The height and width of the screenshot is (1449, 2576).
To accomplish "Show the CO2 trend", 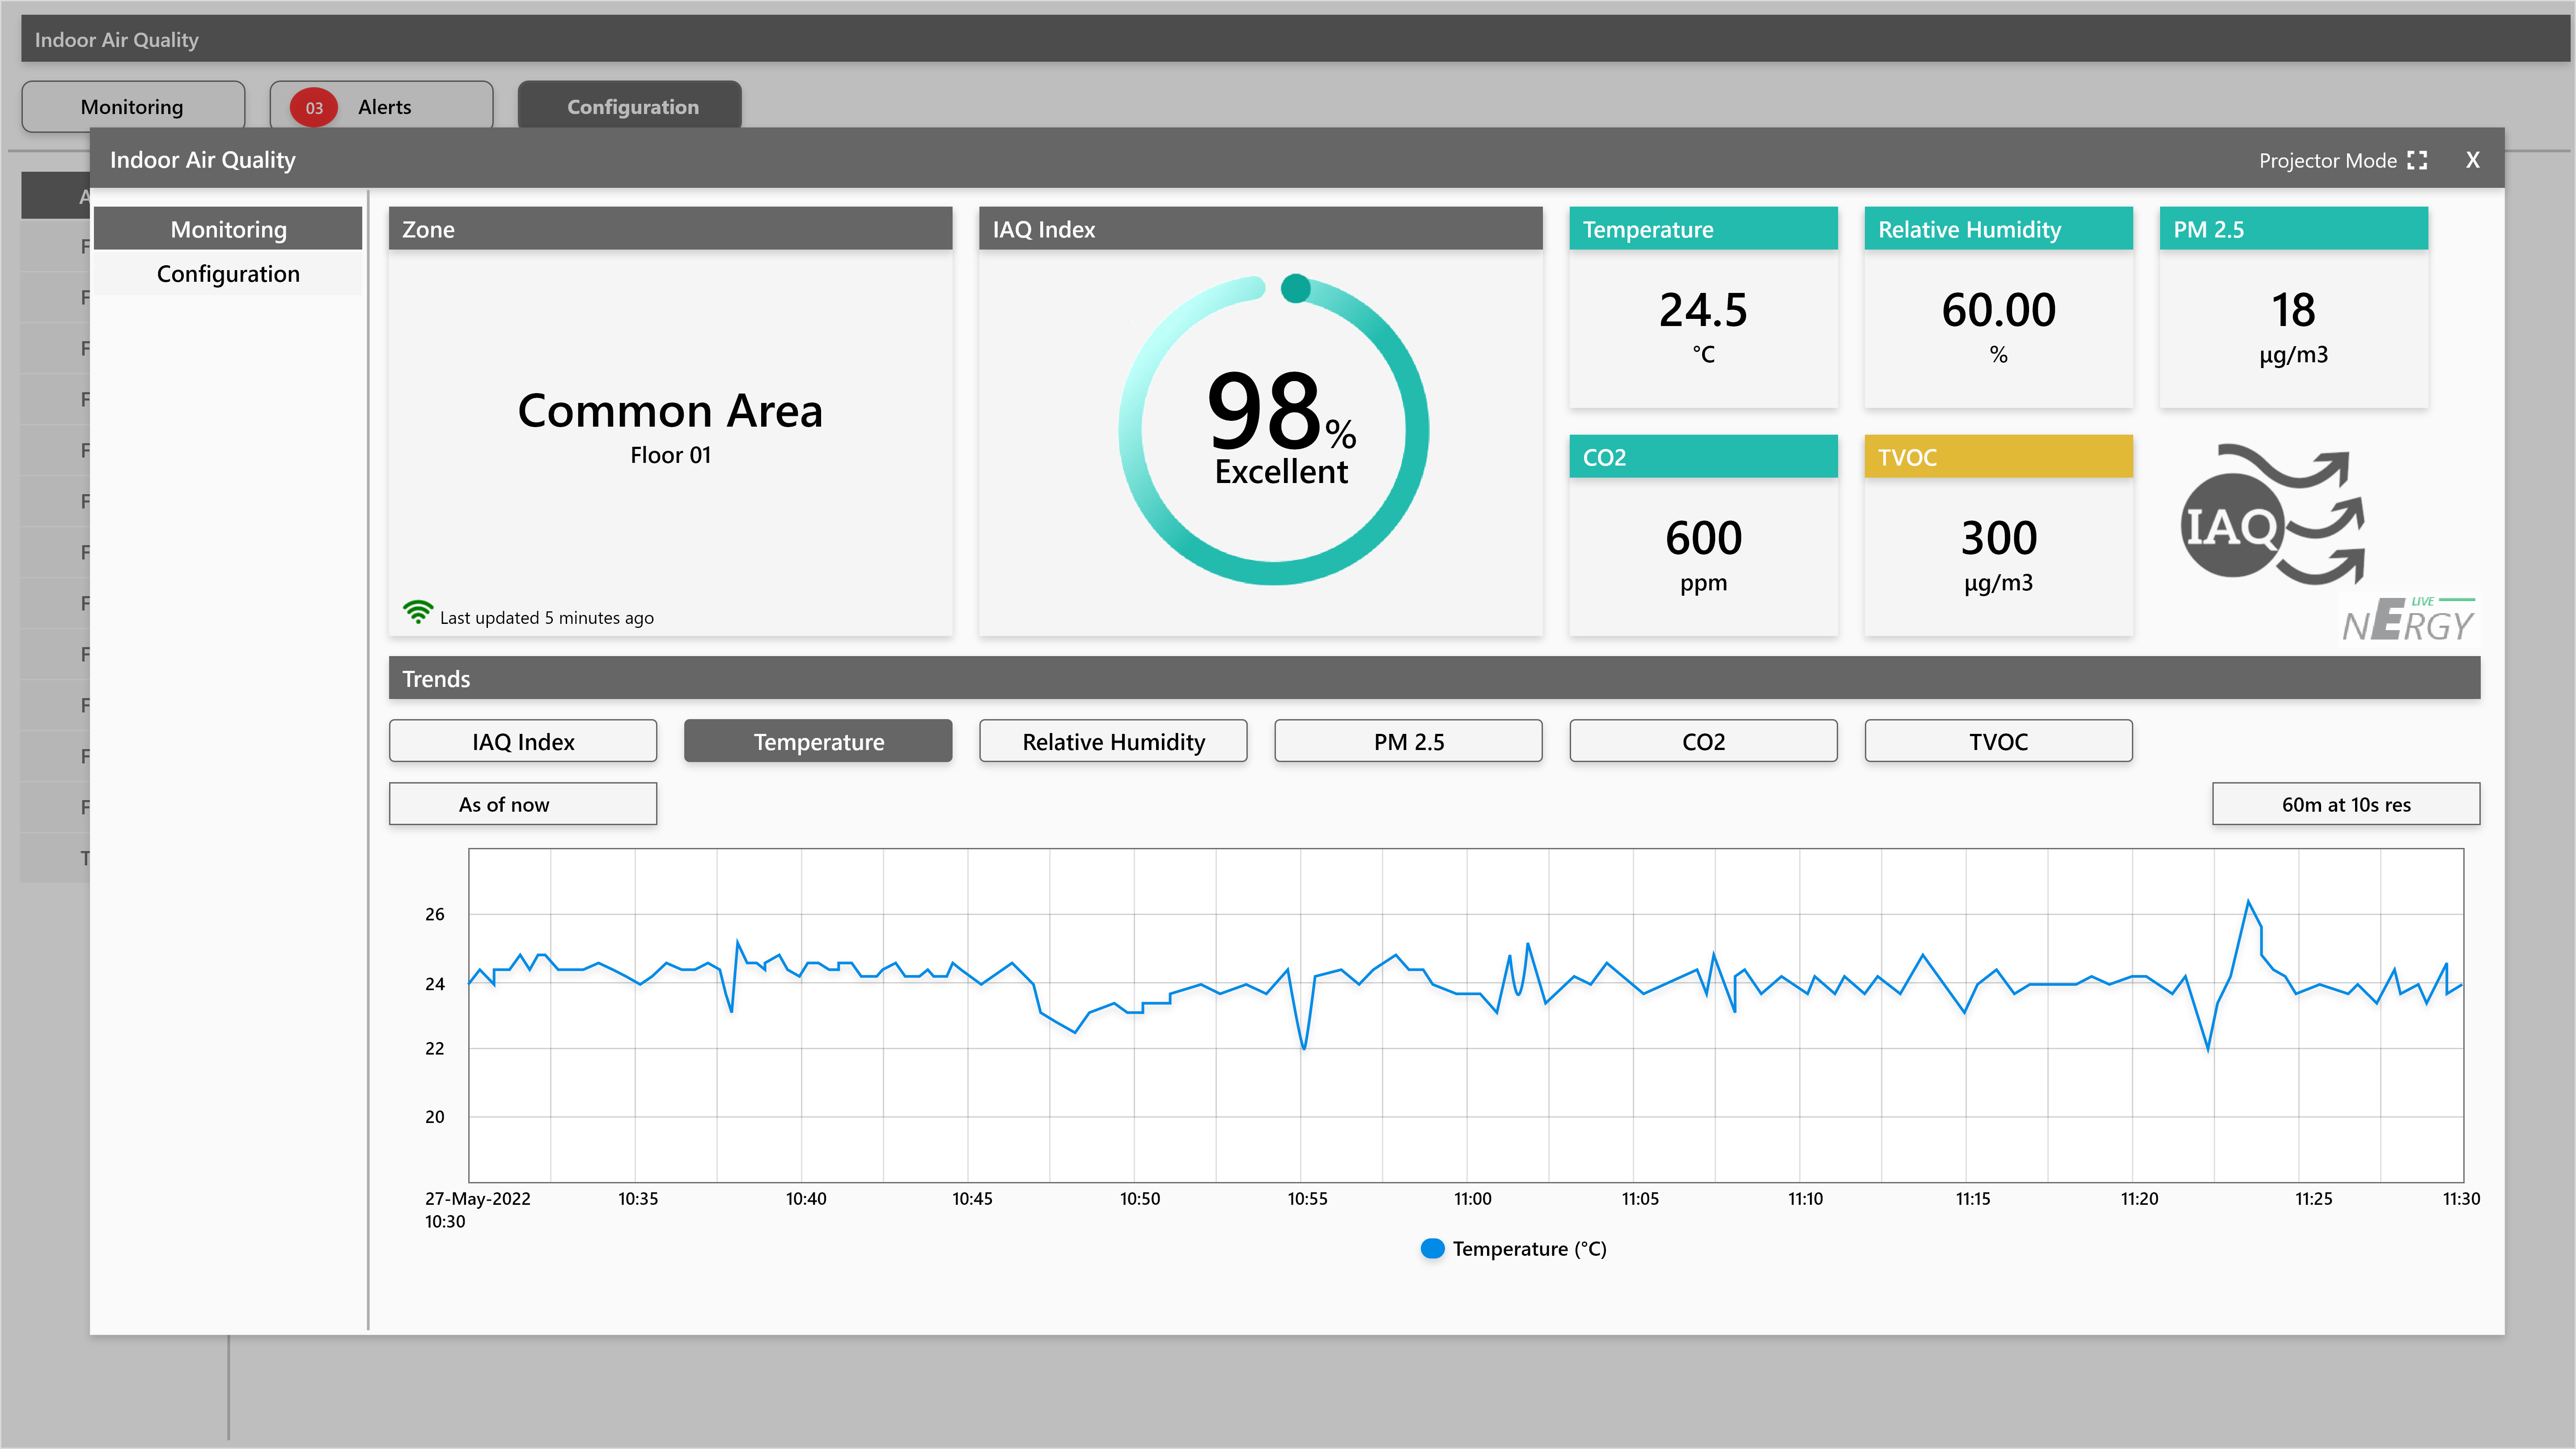I will (1703, 741).
